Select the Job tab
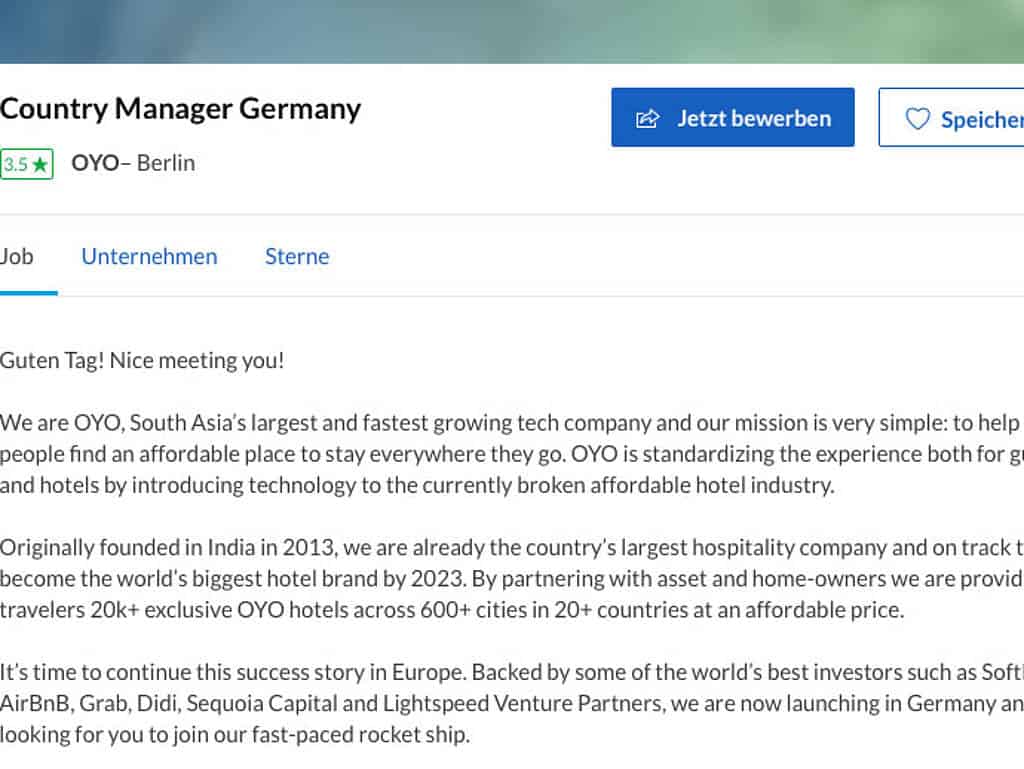Screen dimensions: 1024x769 click(17, 257)
